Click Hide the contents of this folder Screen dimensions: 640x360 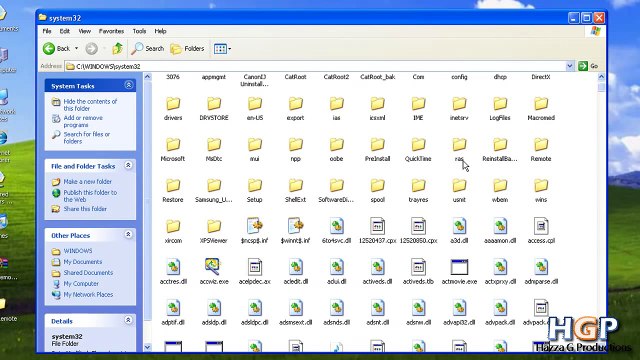(x=90, y=105)
